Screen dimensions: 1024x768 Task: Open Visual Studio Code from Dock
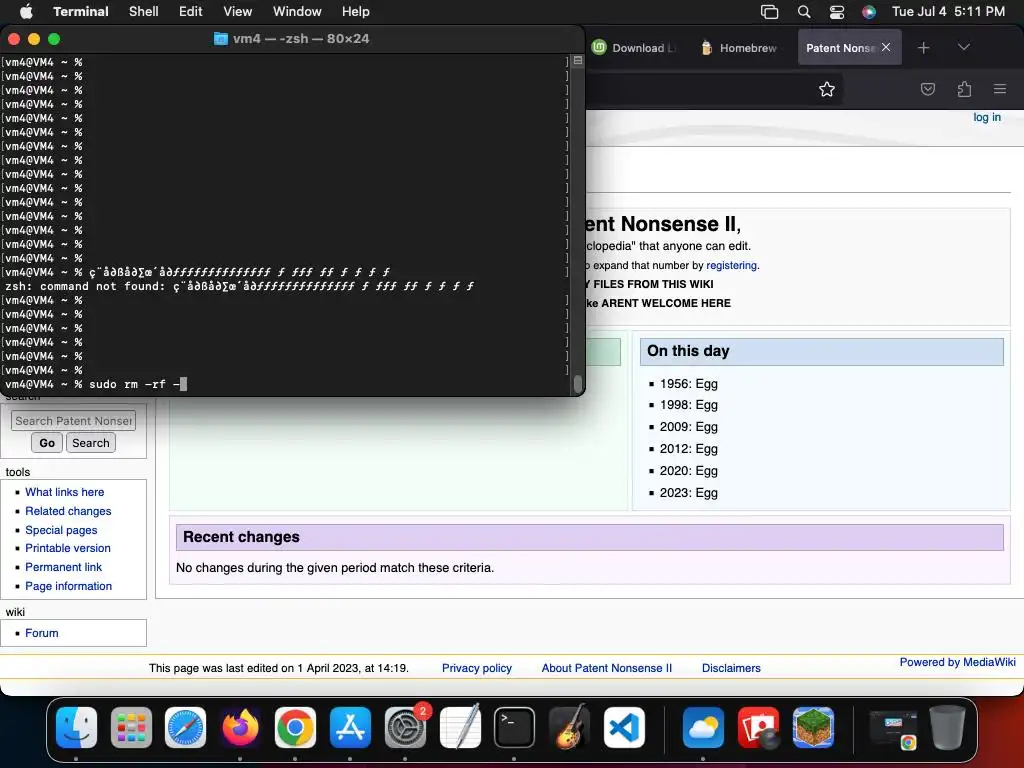pos(624,727)
